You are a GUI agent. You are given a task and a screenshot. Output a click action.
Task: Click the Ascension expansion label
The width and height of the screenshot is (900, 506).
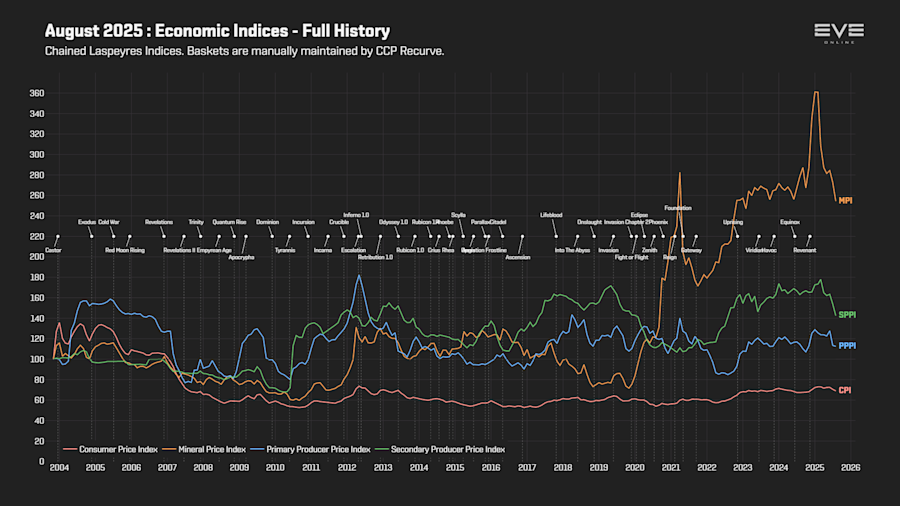(x=518, y=258)
